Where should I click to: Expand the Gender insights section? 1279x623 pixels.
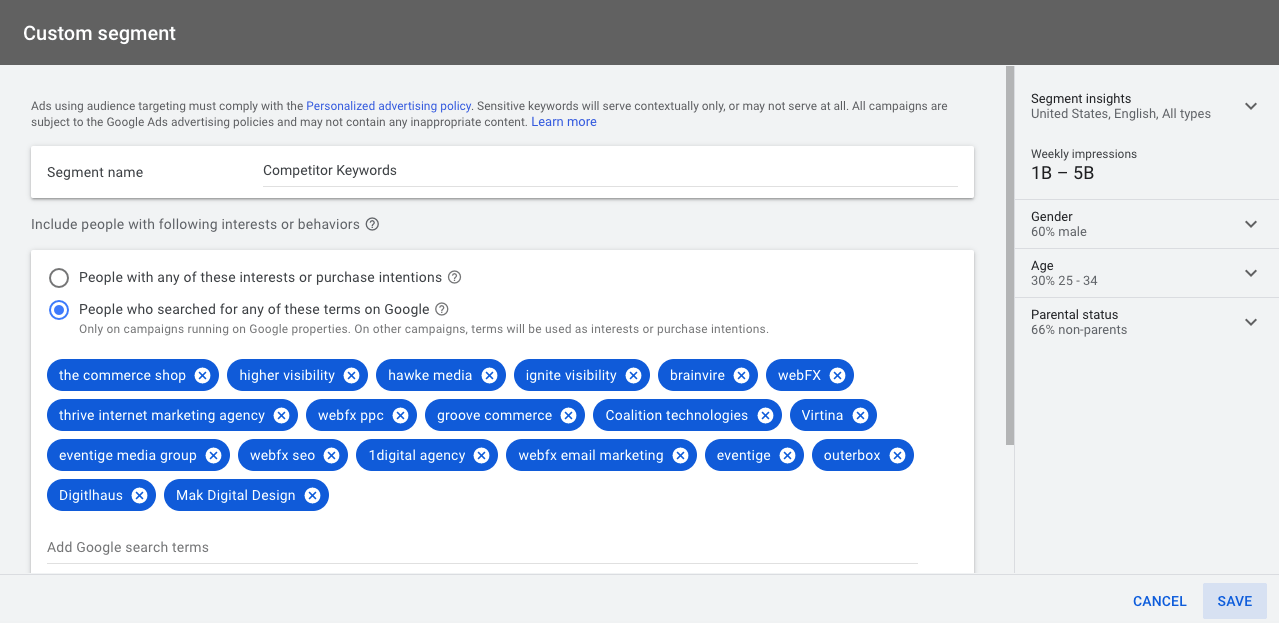point(1250,224)
